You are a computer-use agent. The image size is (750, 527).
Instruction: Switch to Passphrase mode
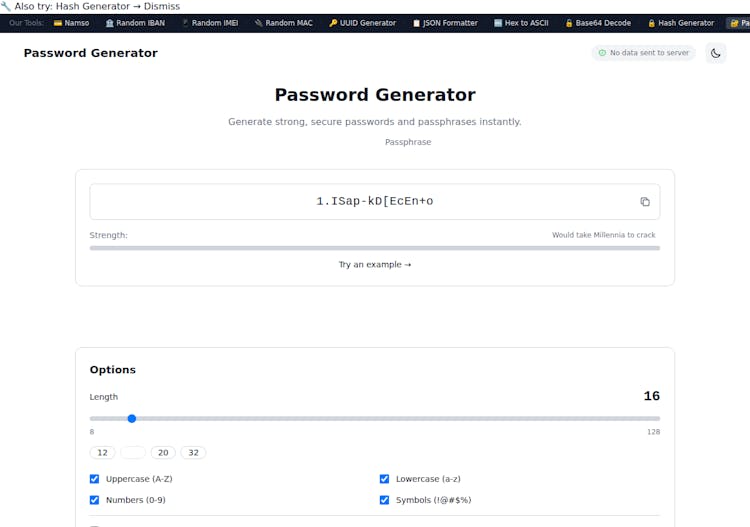click(x=408, y=142)
